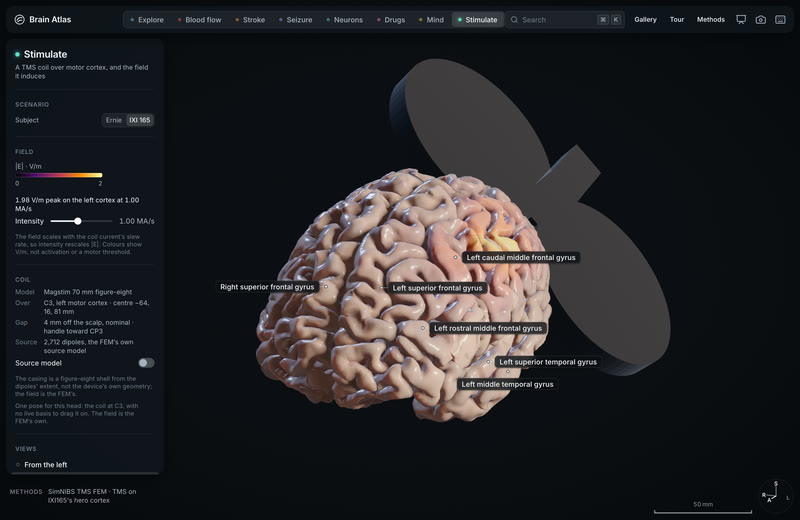The width and height of the screenshot is (800, 520).
Task: Start the Tour
Action: (677, 19)
